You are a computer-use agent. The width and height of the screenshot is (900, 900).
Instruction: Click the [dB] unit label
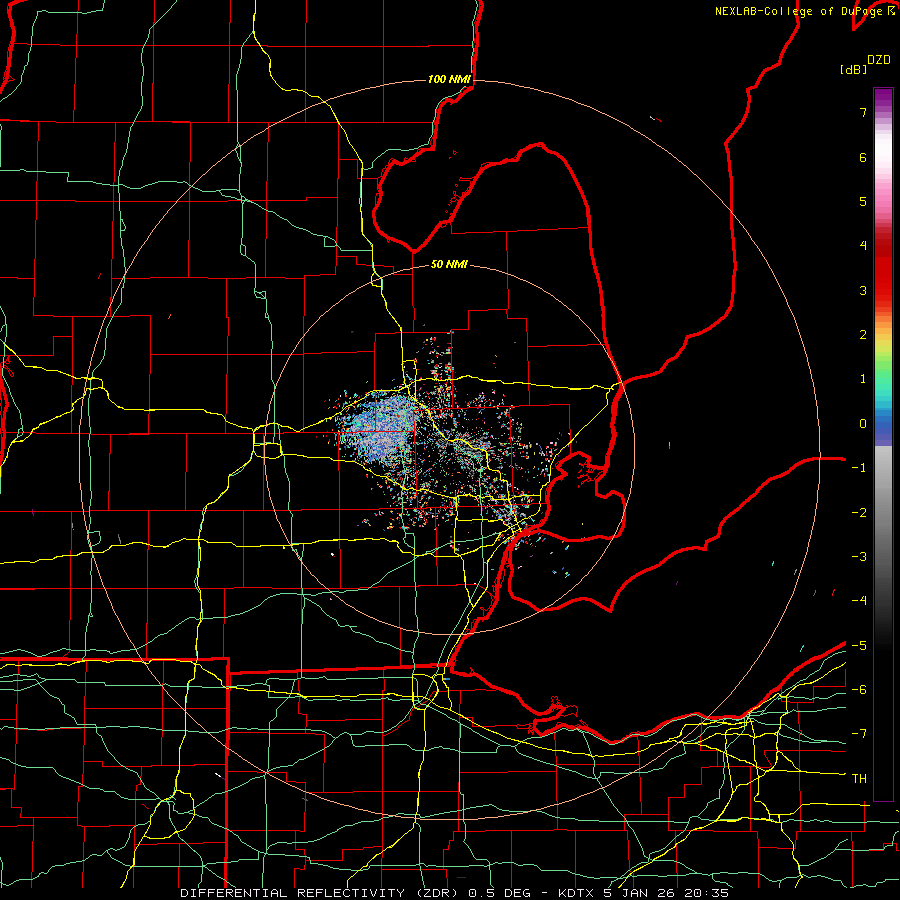click(853, 69)
